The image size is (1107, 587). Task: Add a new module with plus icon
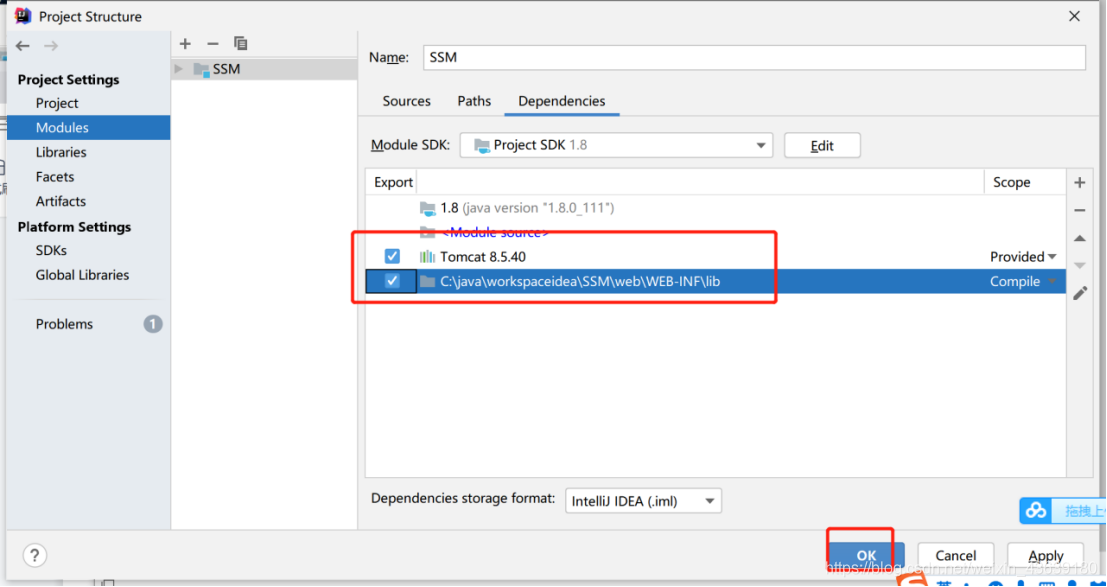pos(185,44)
